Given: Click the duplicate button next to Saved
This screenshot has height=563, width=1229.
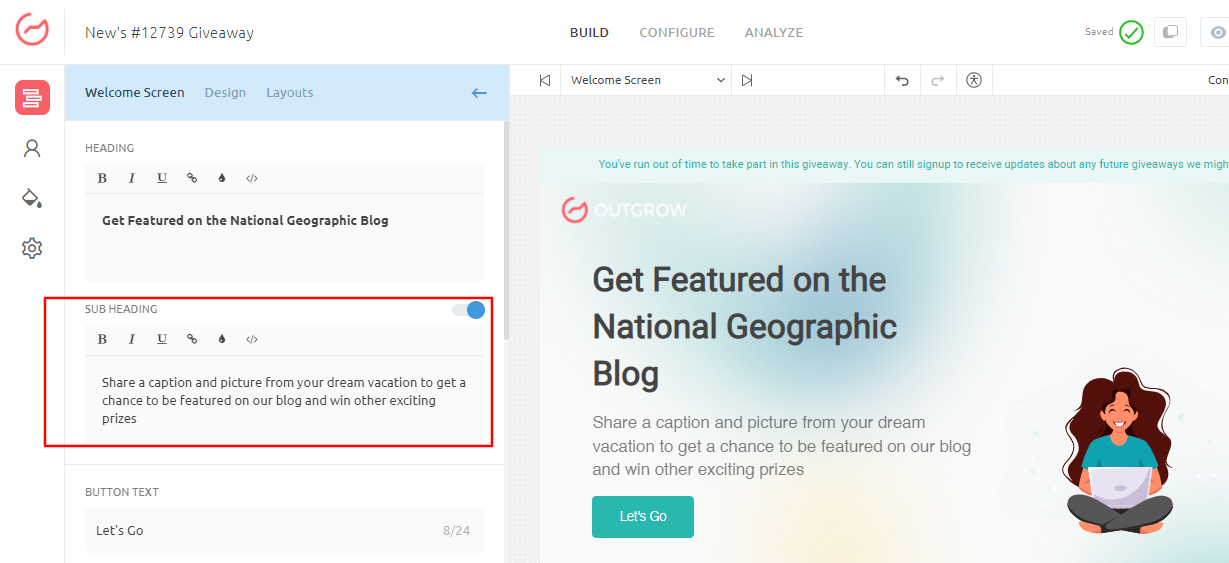Looking at the screenshot, I should pos(1170,32).
